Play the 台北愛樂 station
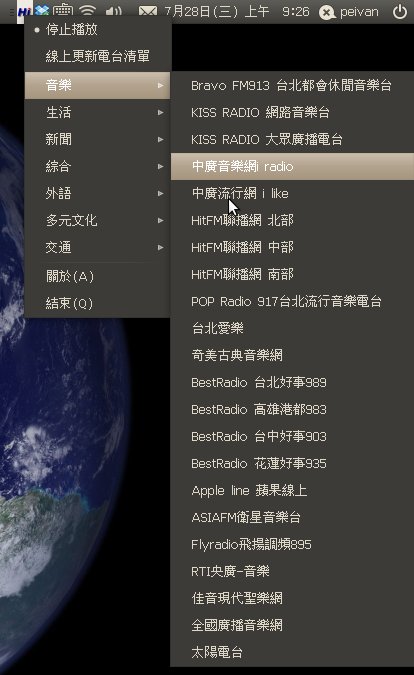The height and width of the screenshot is (675, 414). (292, 328)
